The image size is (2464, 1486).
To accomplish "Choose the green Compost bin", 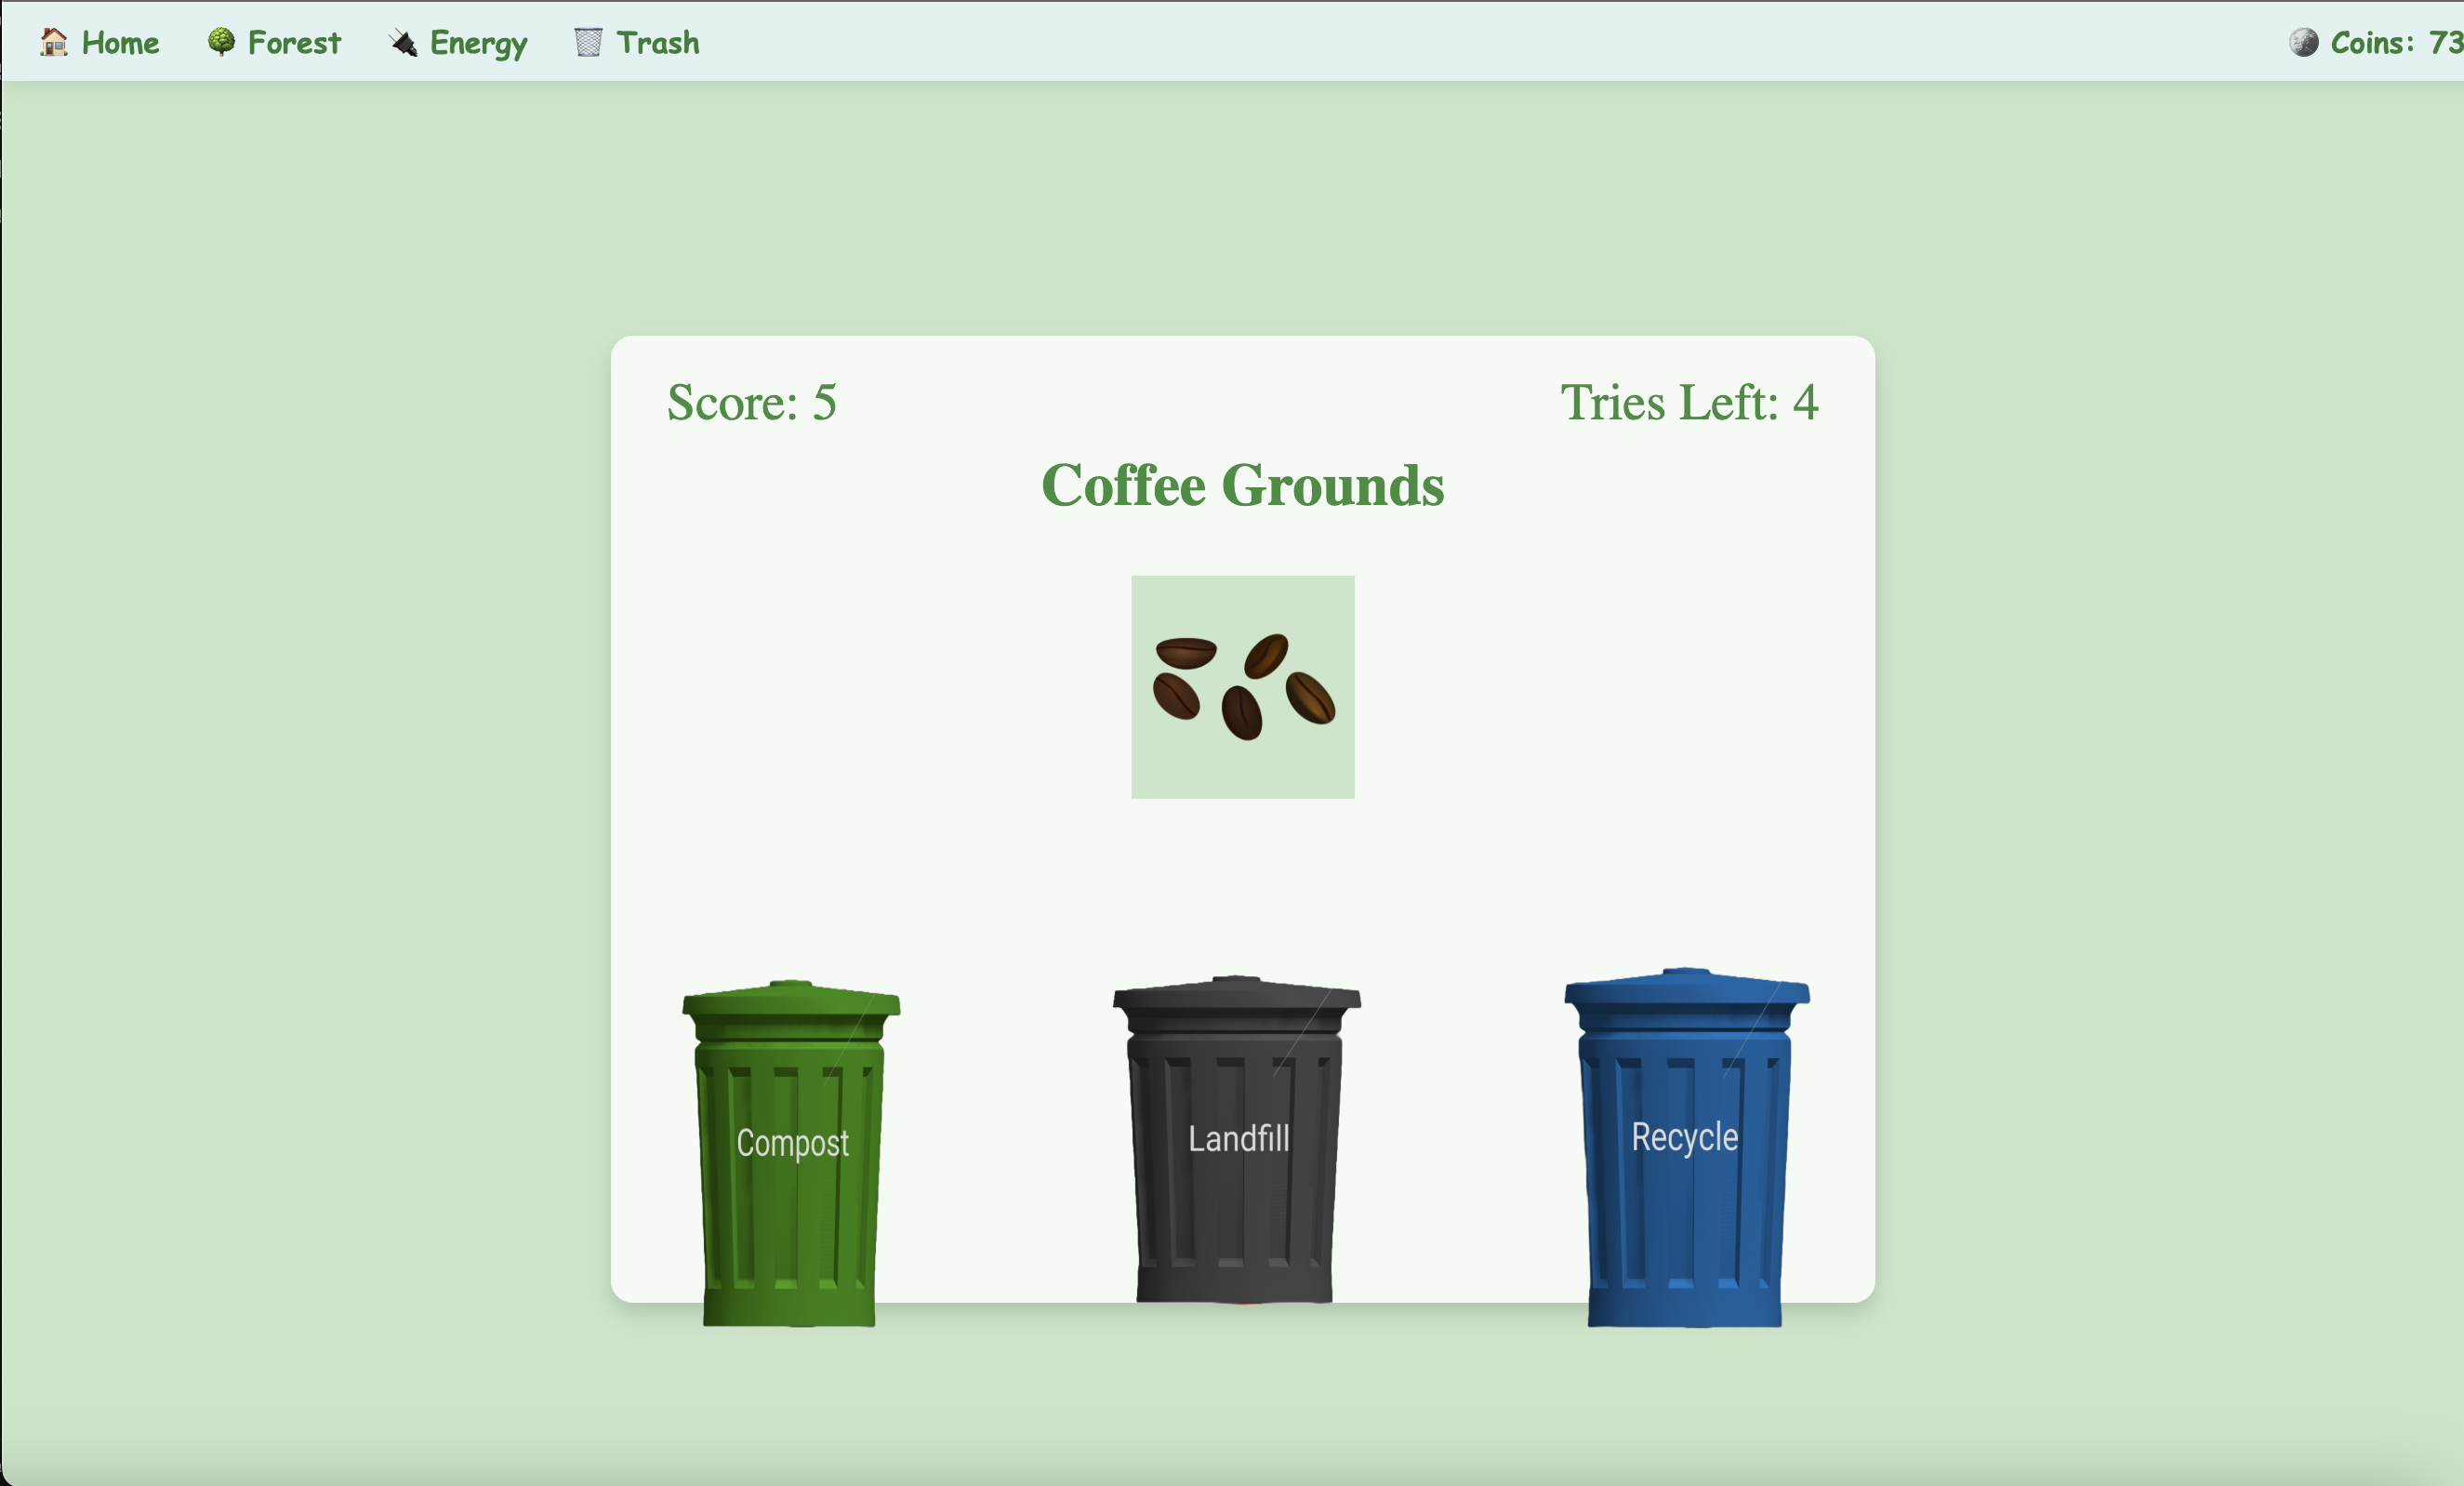I will [790, 1190].
